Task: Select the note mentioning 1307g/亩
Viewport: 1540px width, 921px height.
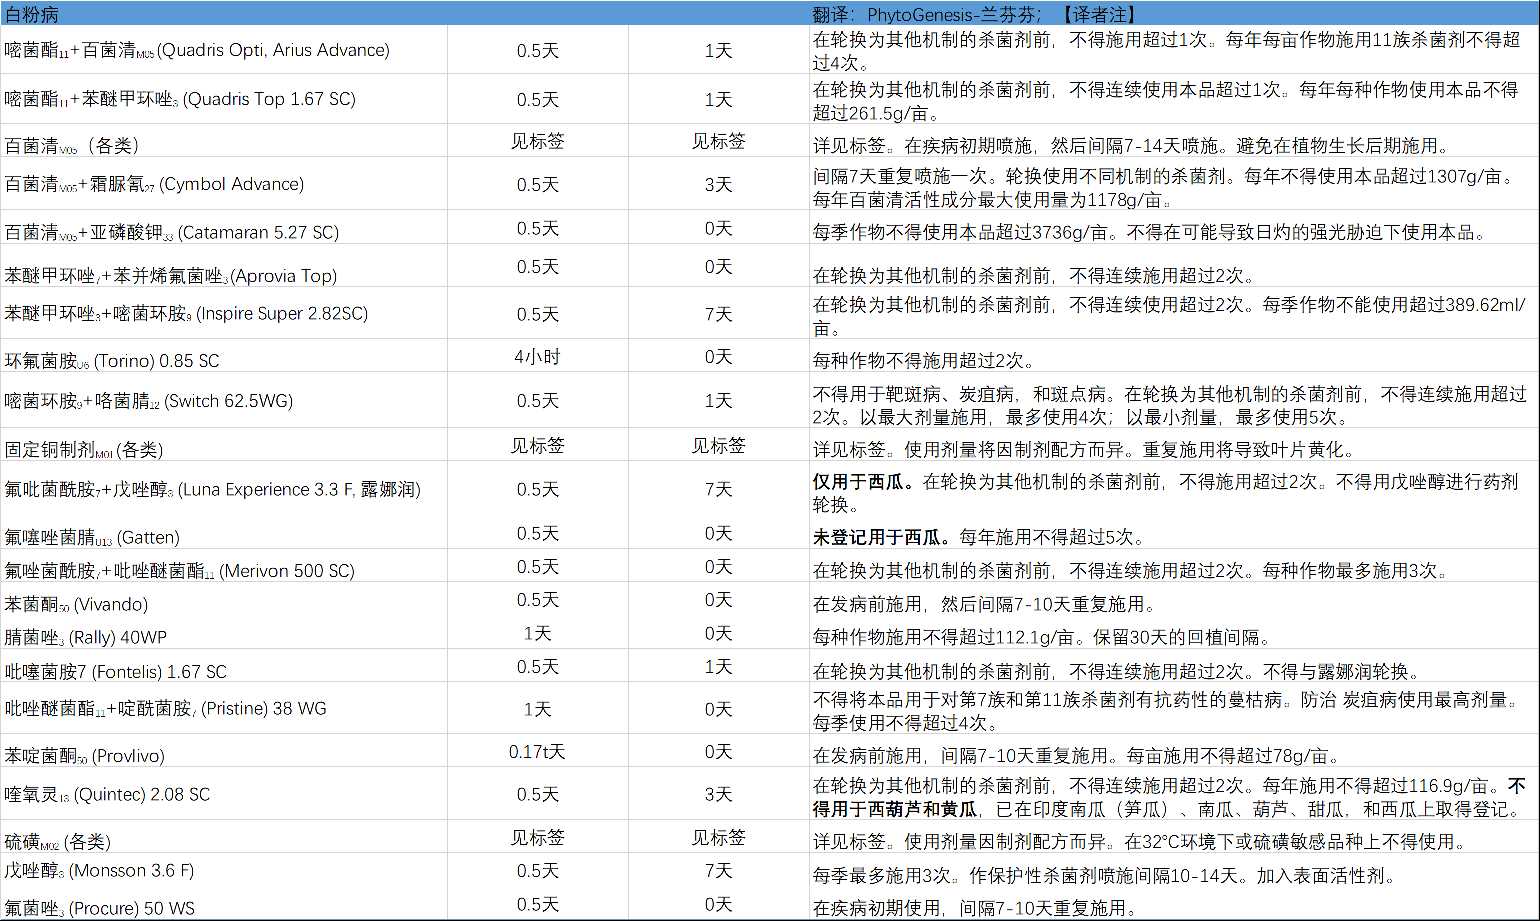Action: tap(1174, 184)
